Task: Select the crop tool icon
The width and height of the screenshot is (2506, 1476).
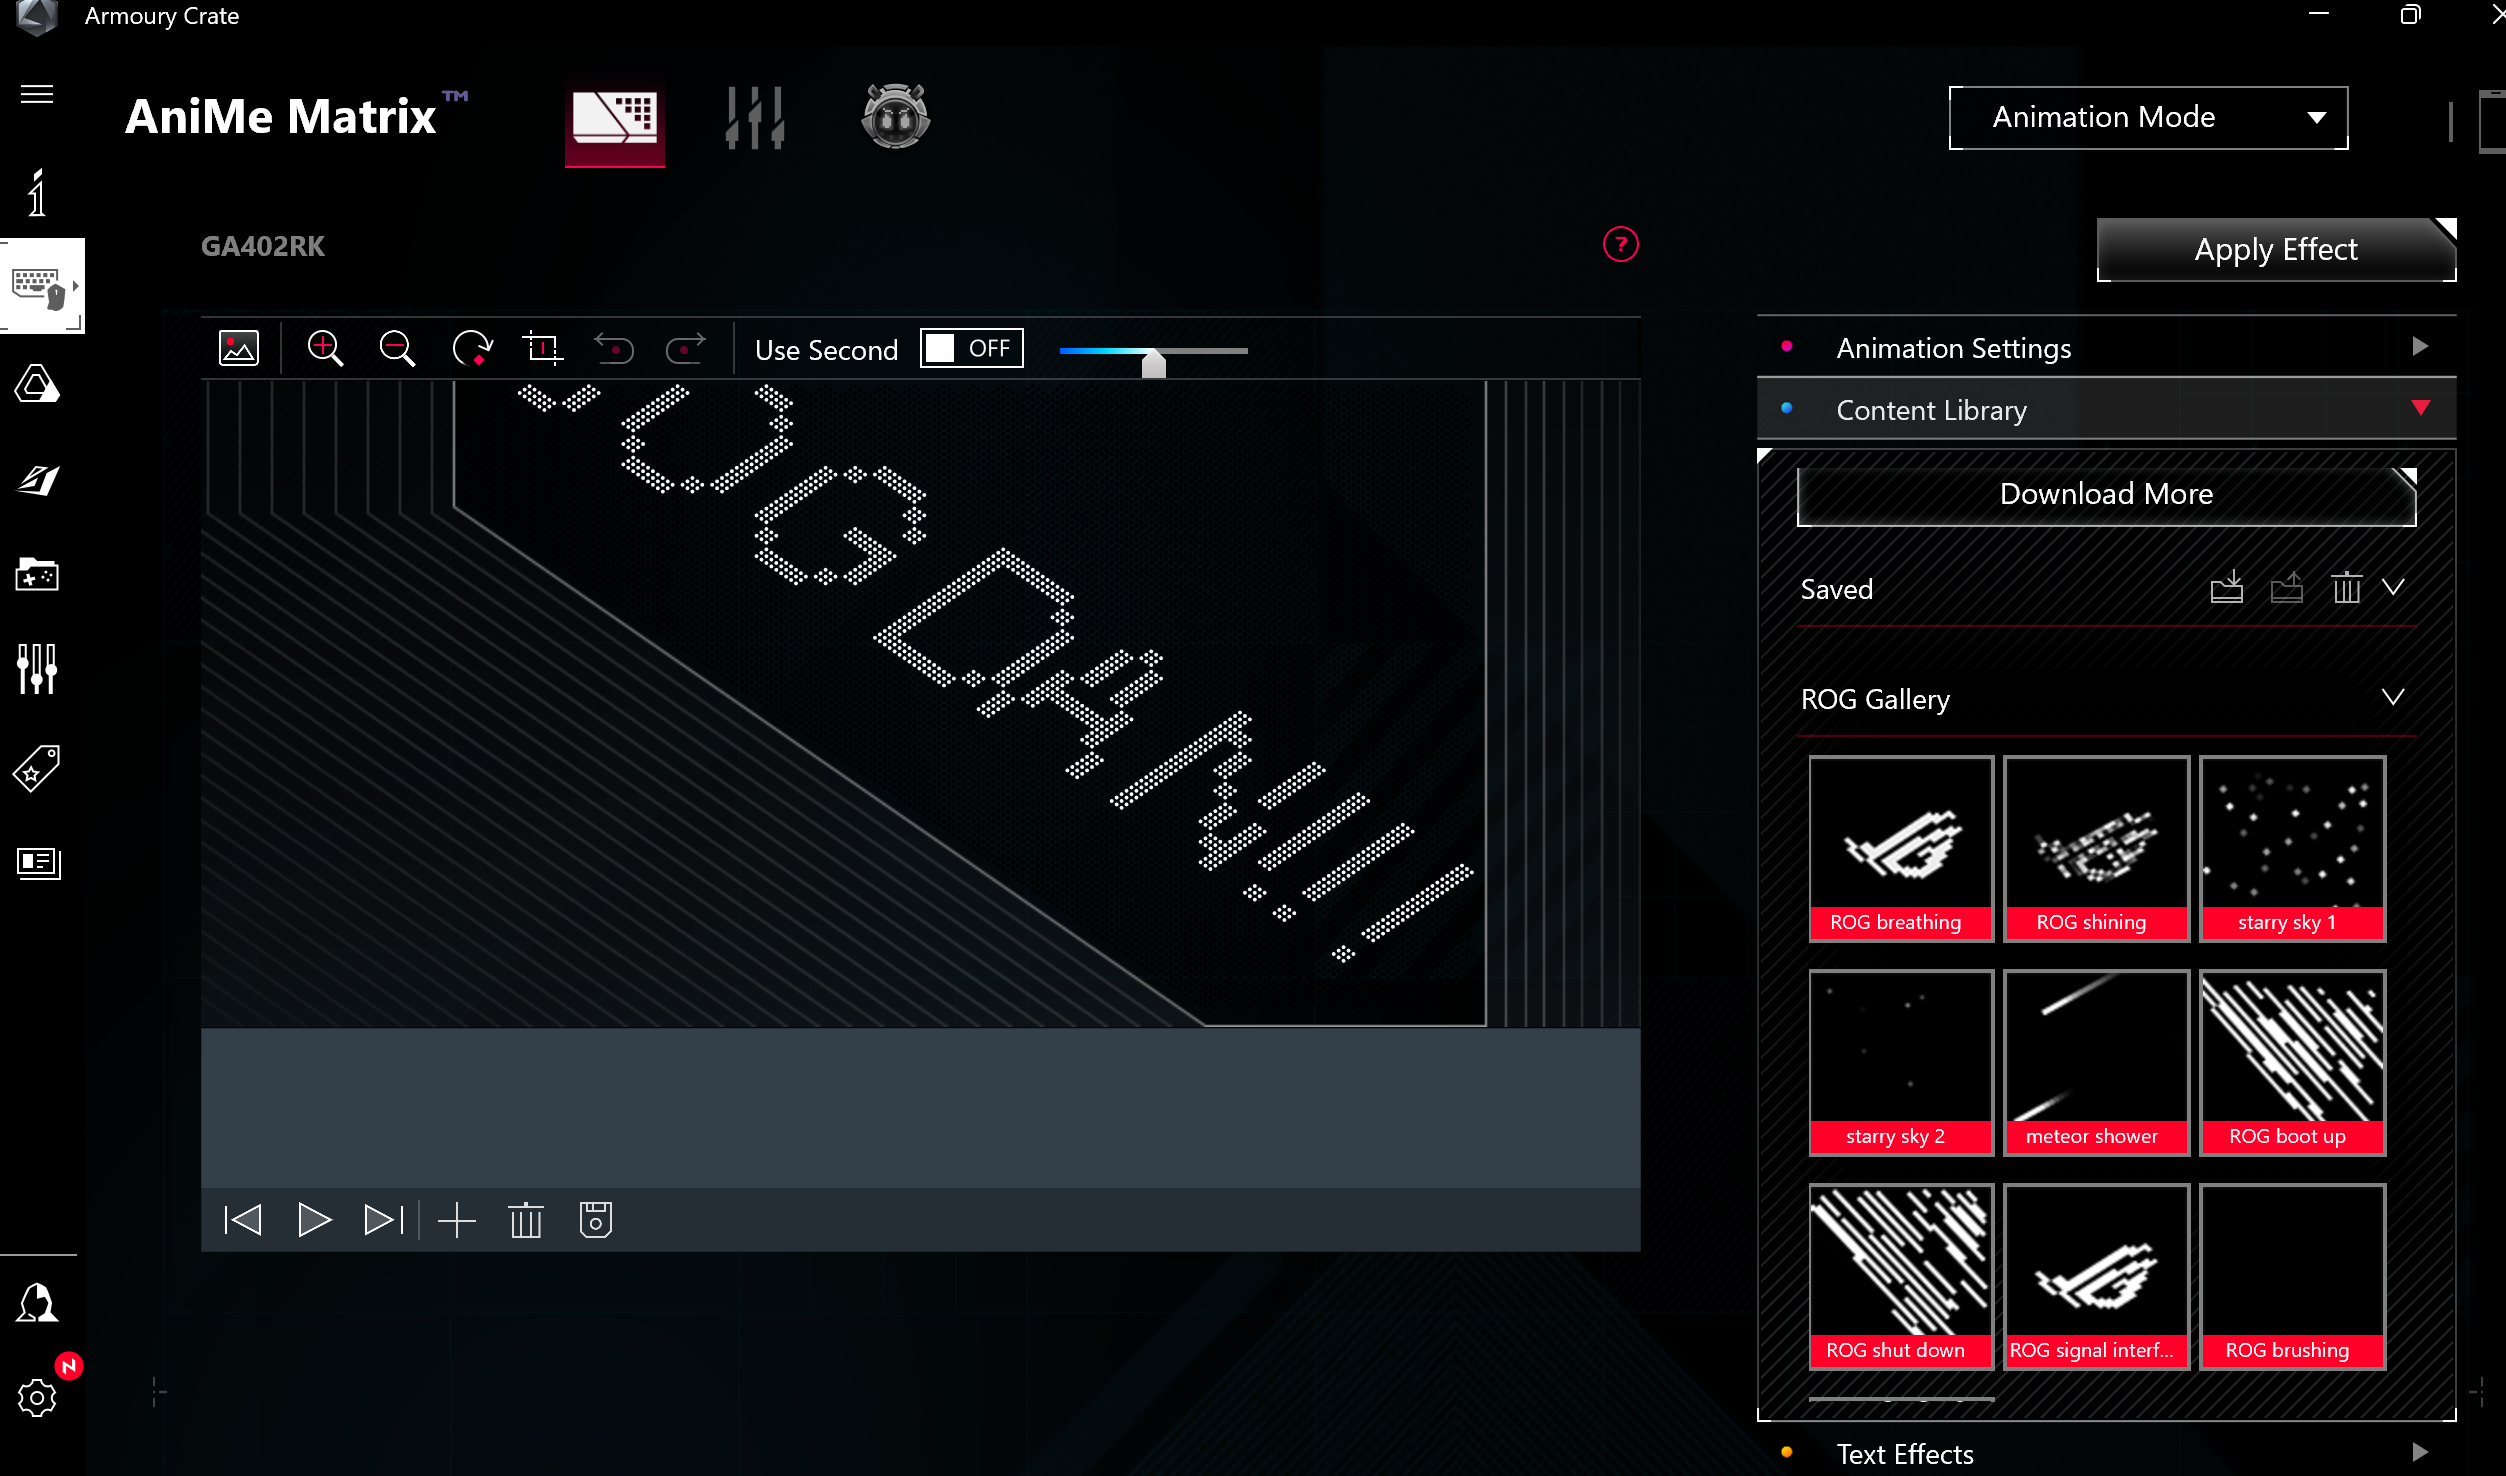Action: pos(543,348)
